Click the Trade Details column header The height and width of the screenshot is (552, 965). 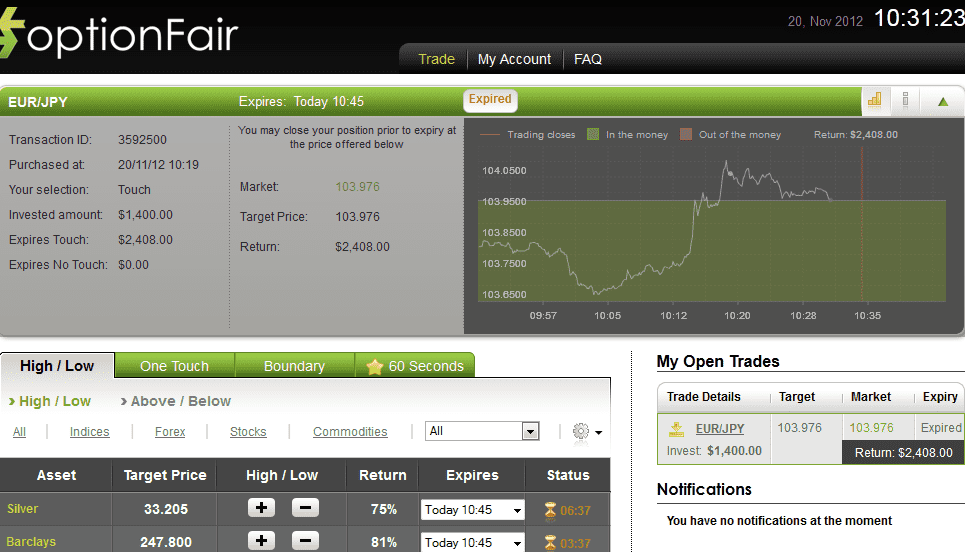point(703,397)
